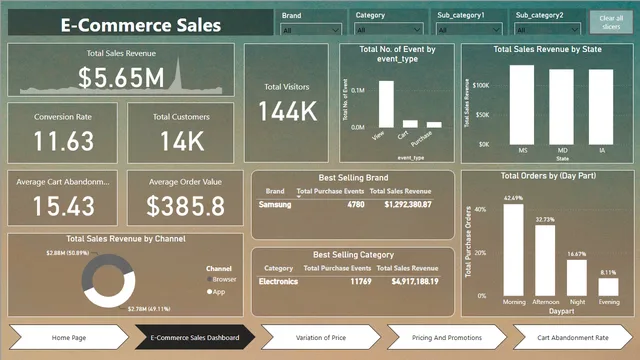640x360 pixels.
Task: Click the Samsung row in Best Selling Brand
Action: pos(345,204)
